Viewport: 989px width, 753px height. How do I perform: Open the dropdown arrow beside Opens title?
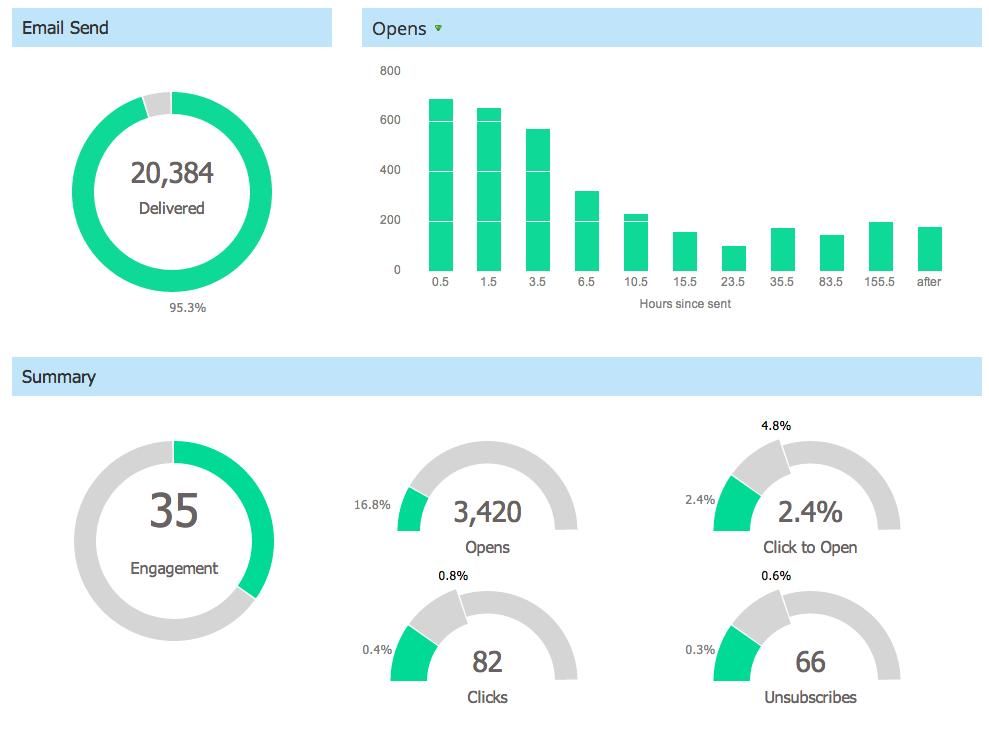(438, 28)
